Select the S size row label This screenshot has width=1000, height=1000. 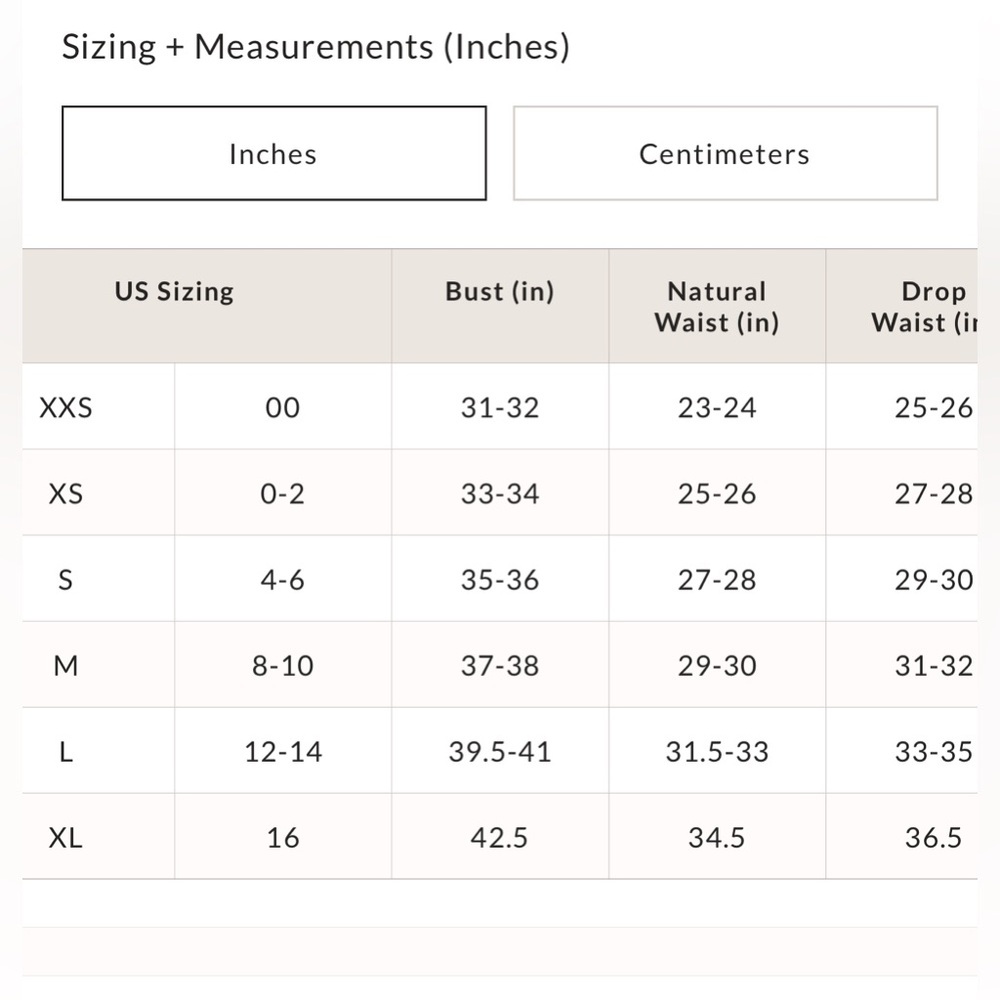pos(66,580)
